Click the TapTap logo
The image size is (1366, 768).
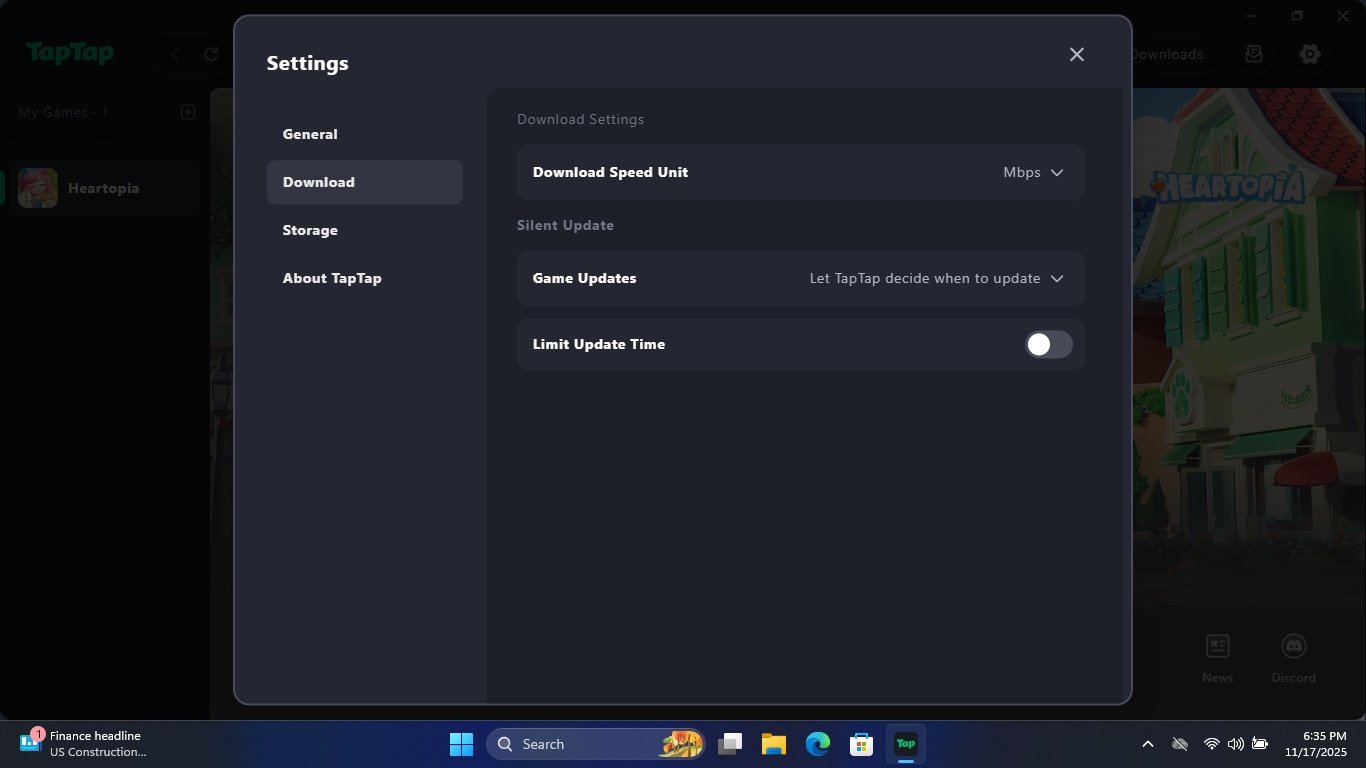coord(70,54)
